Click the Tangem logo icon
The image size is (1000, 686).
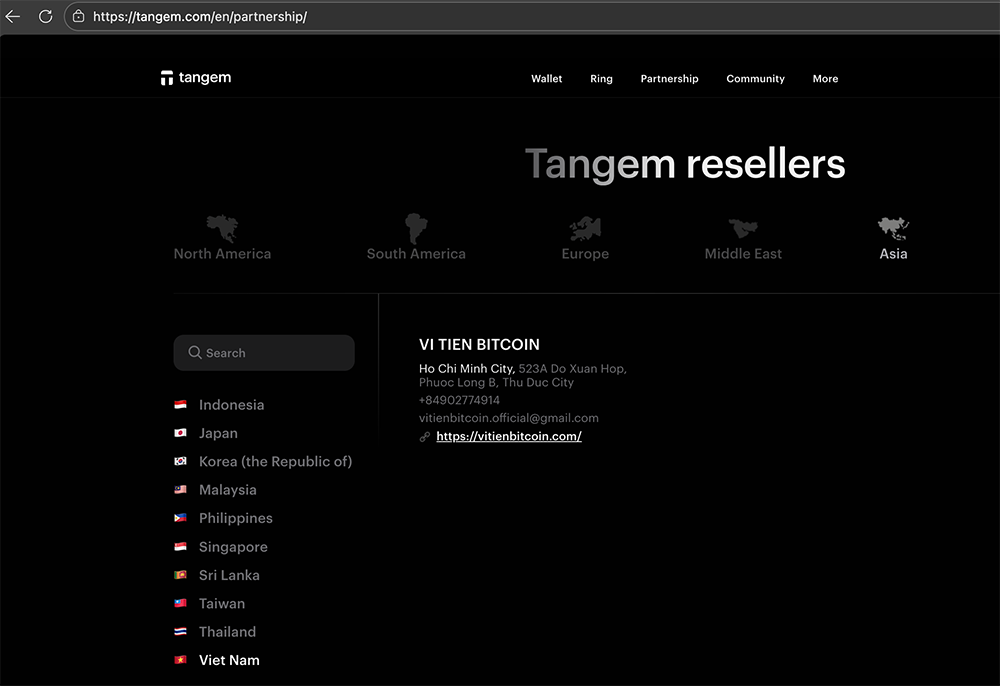pyautogui.click(x=167, y=79)
